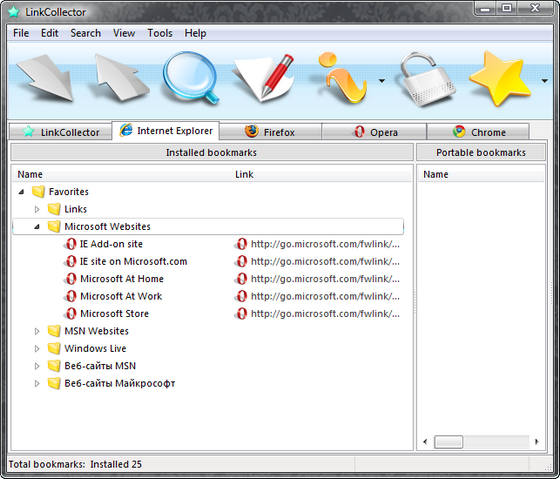Click the link URL for IE Add-on site
Screen dimensions: 560x479
click(x=325, y=244)
